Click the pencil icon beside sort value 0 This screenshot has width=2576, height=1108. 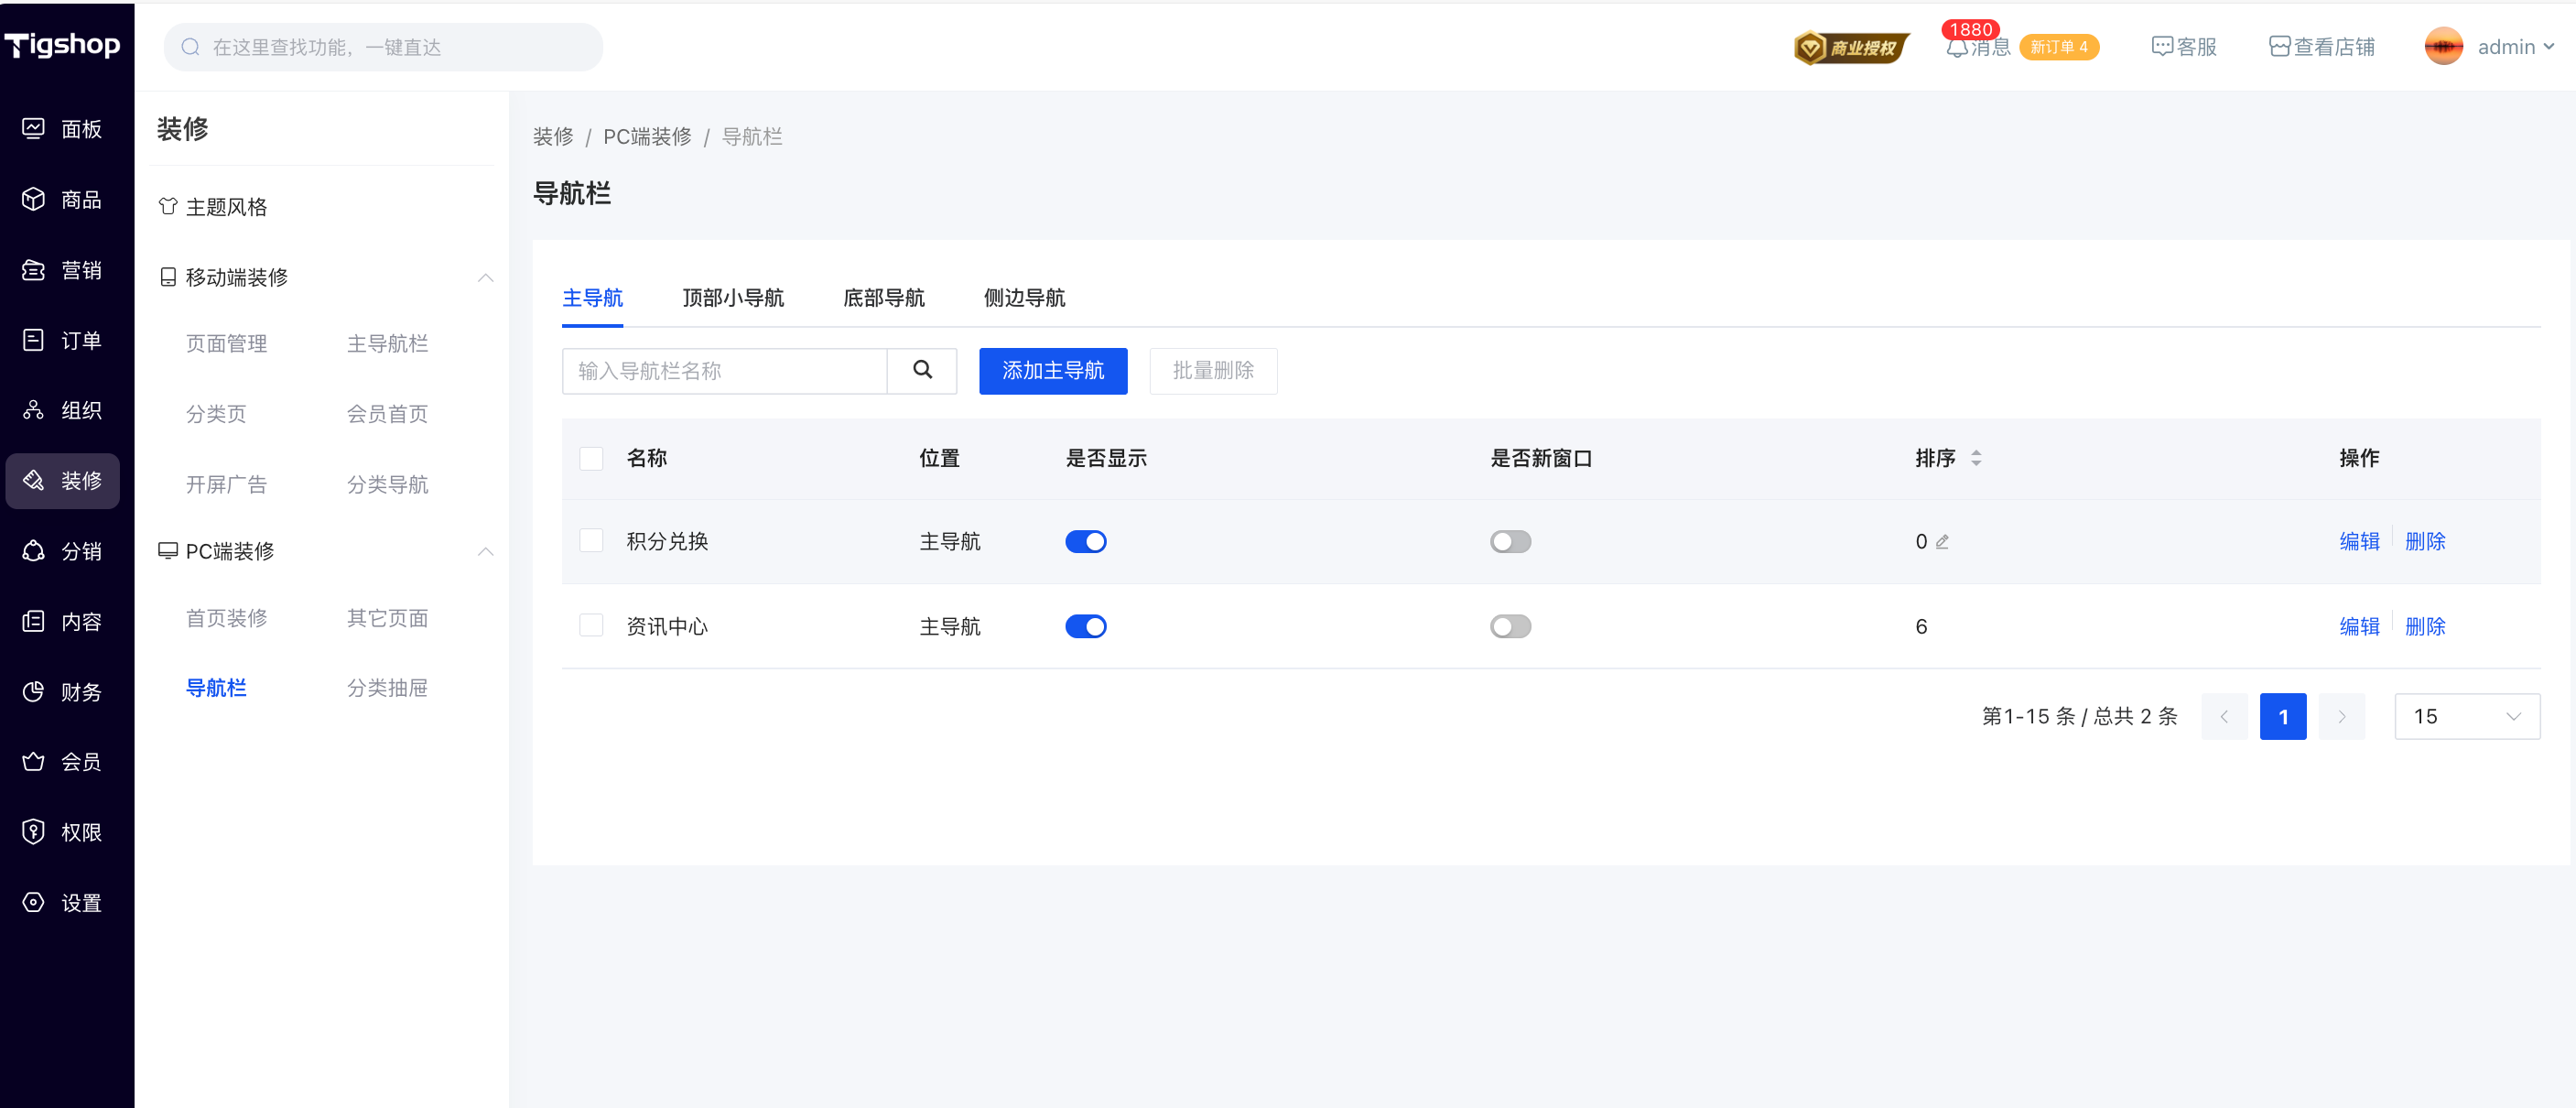tap(1942, 542)
